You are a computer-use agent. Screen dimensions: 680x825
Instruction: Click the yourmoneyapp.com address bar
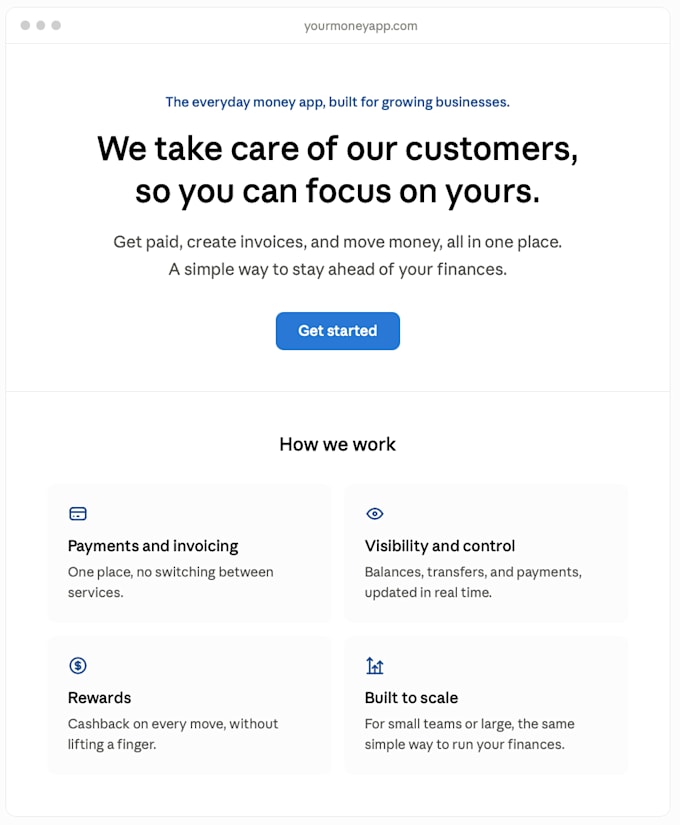(x=361, y=26)
